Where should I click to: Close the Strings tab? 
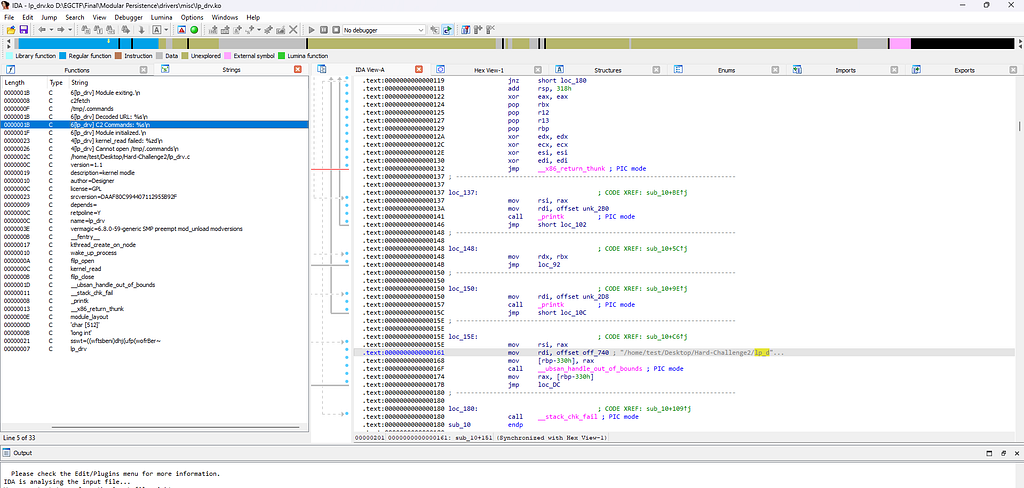point(298,69)
